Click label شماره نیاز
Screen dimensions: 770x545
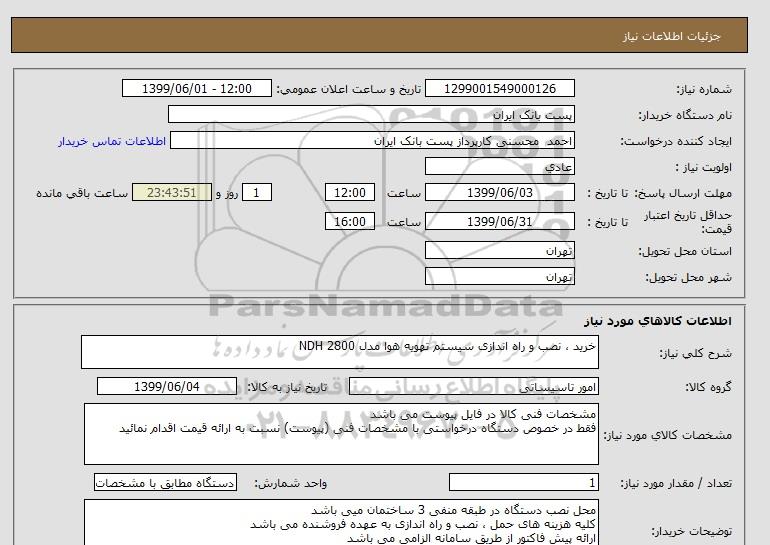(x=704, y=89)
